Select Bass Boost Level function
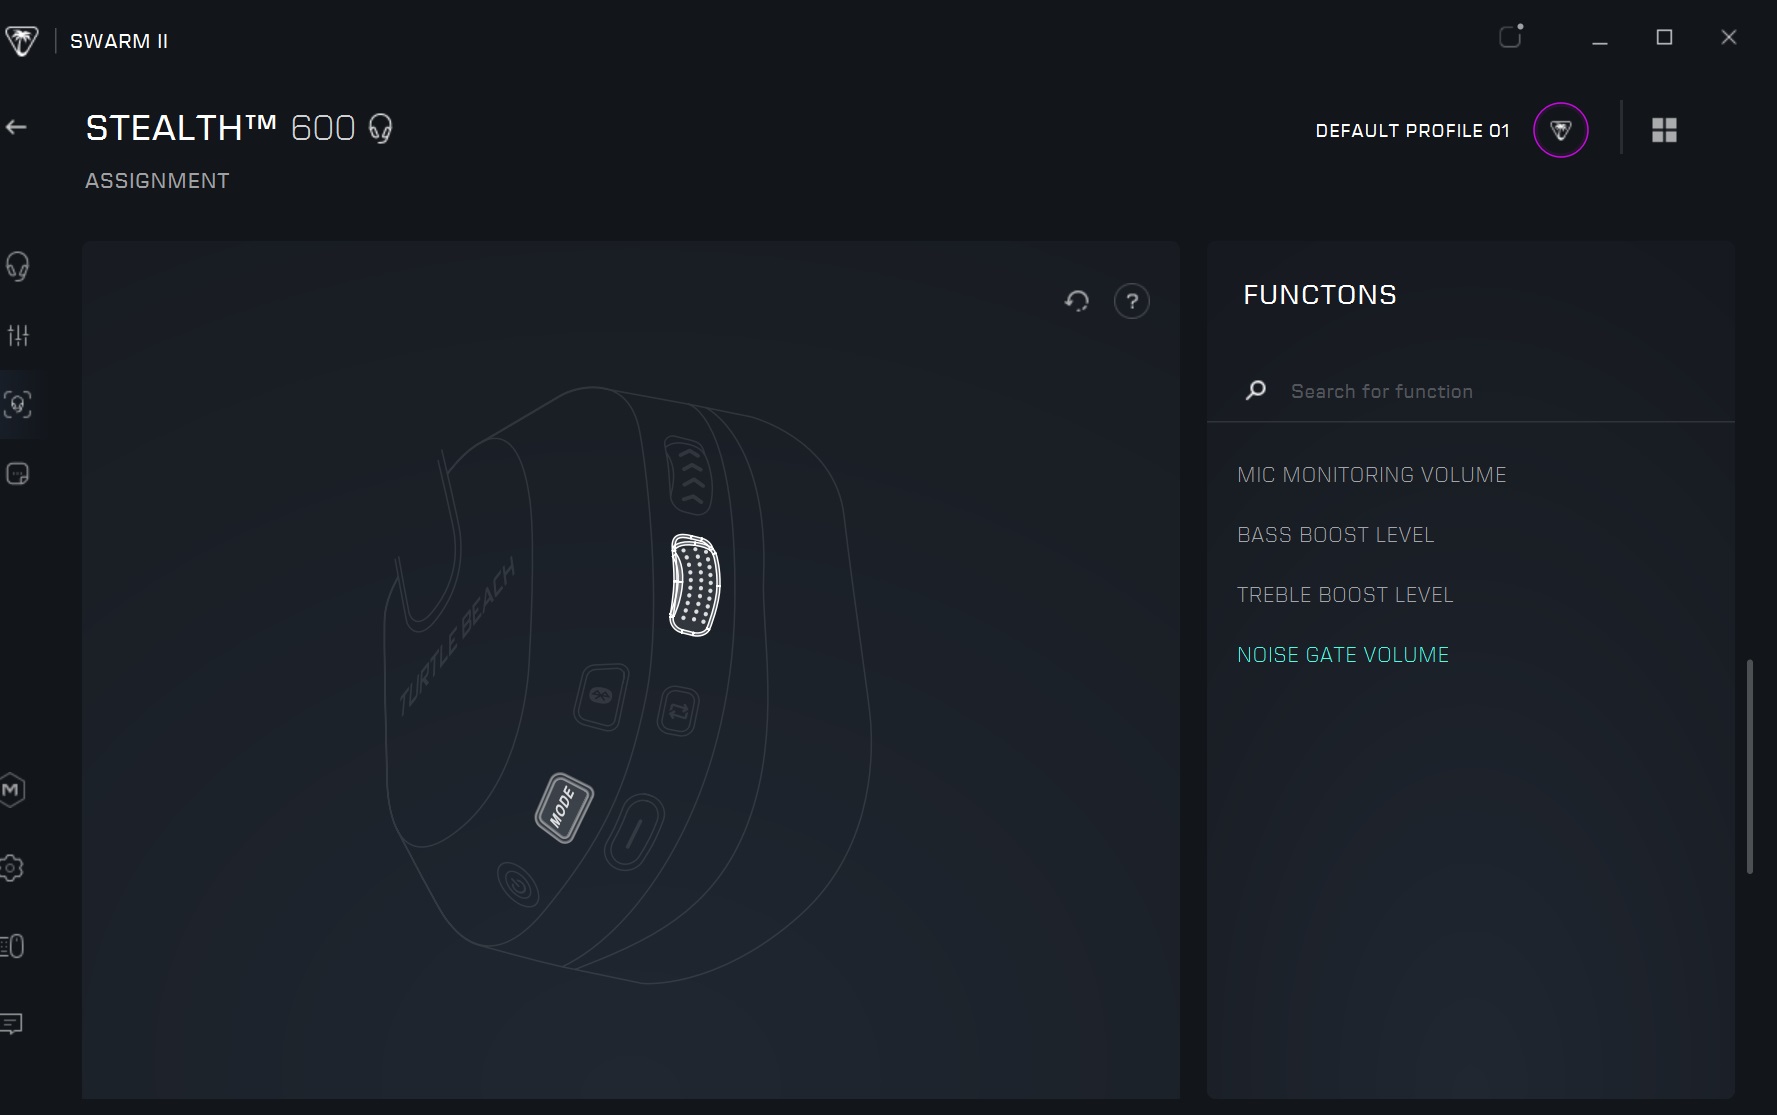 pos(1335,535)
